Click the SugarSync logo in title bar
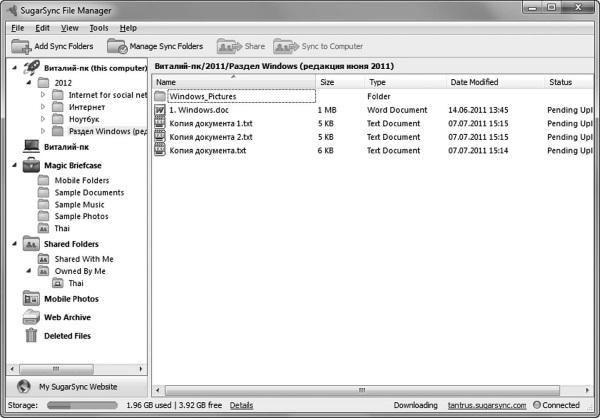The image size is (600, 418). pos(12,10)
